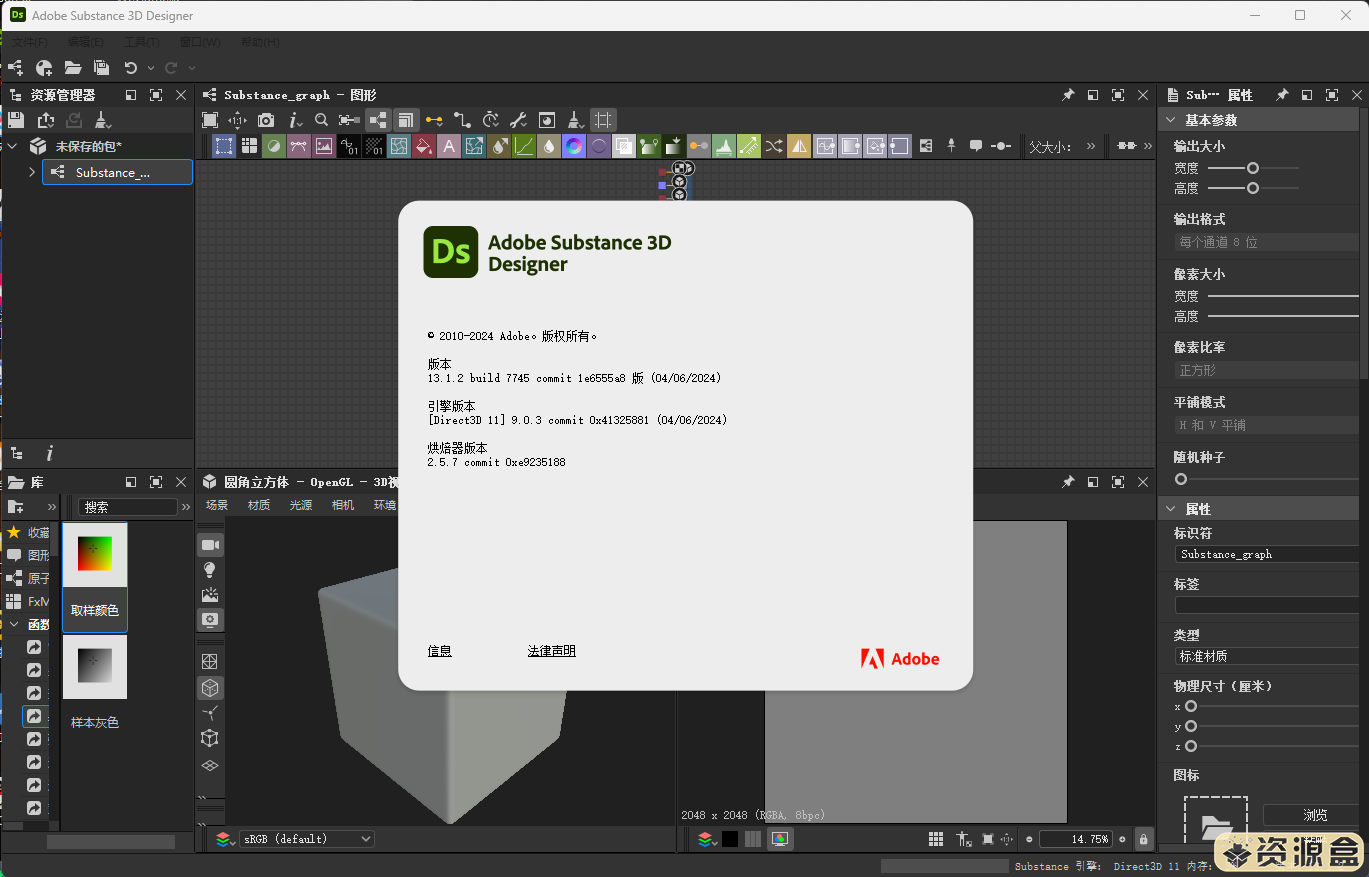
Task: Add a Comment via the speech bubble icon
Action: coord(976,146)
